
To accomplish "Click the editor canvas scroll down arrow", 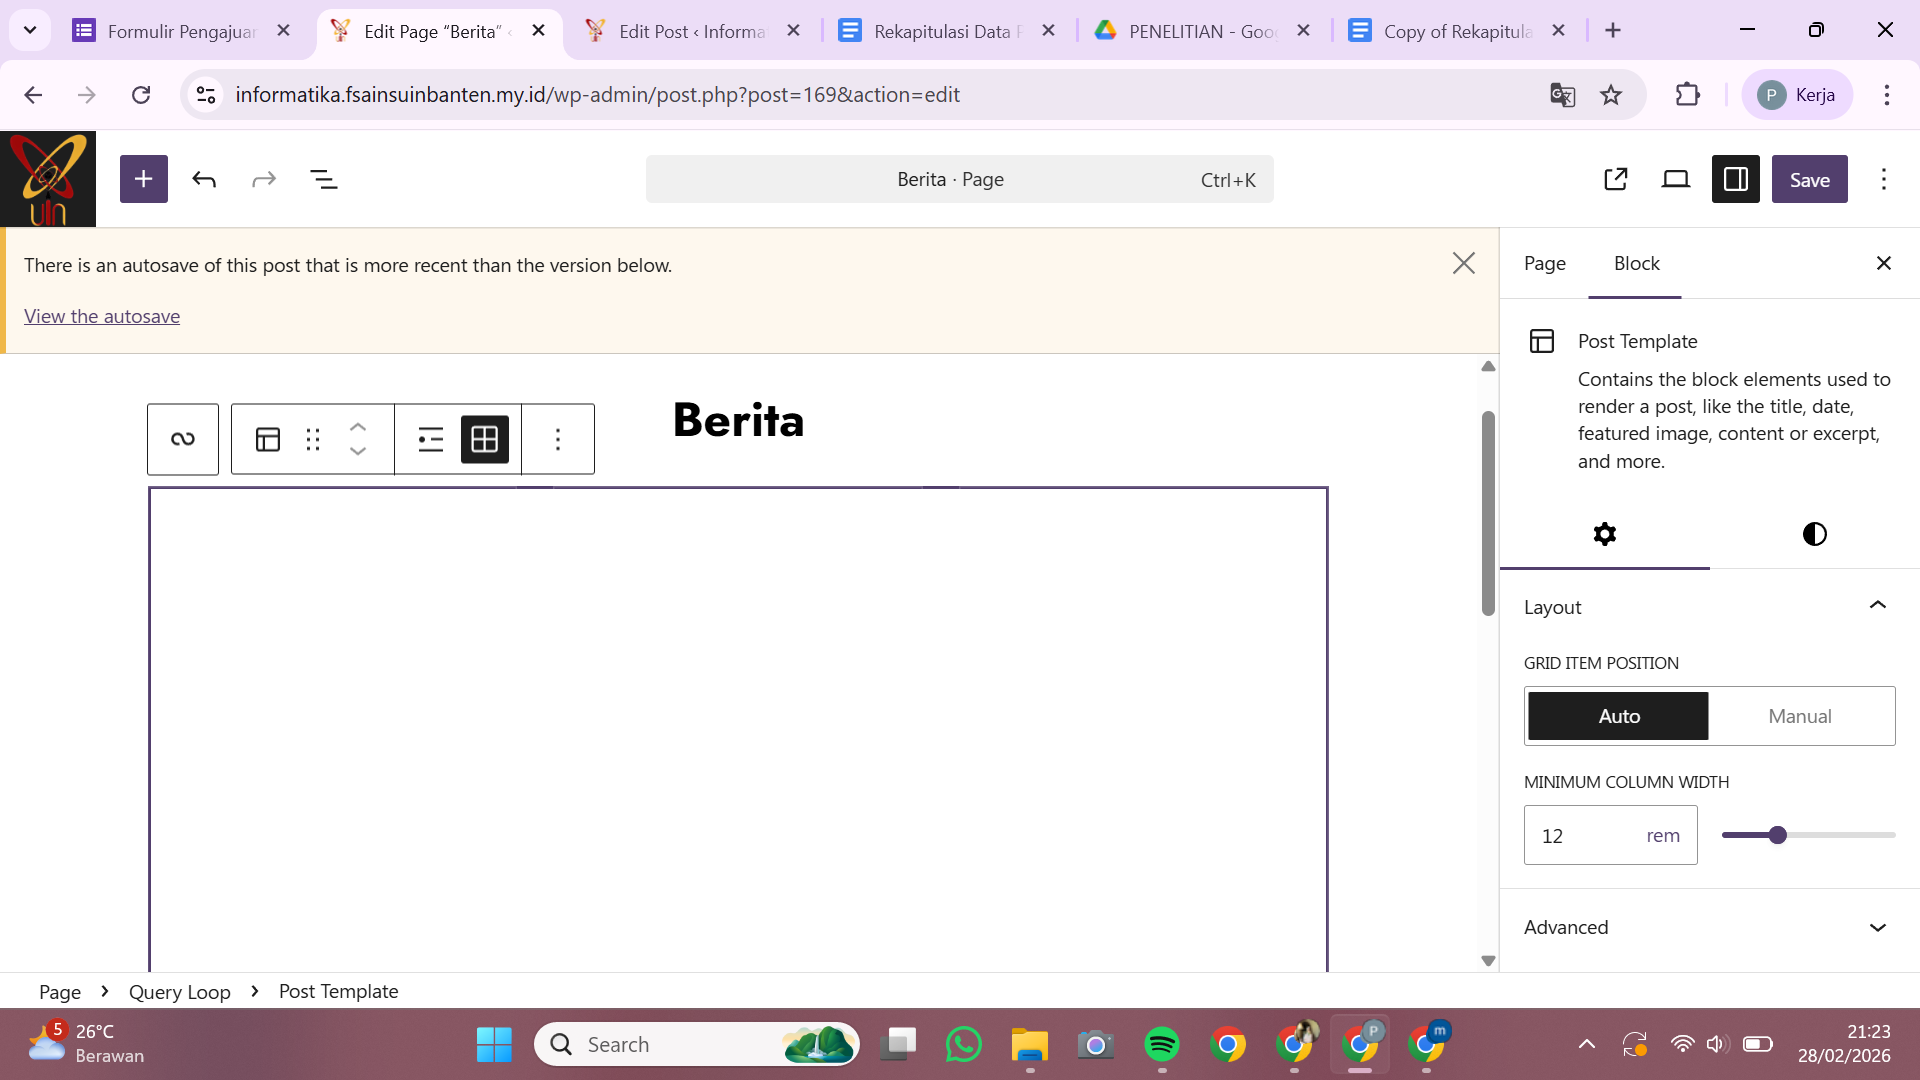I will (1488, 961).
